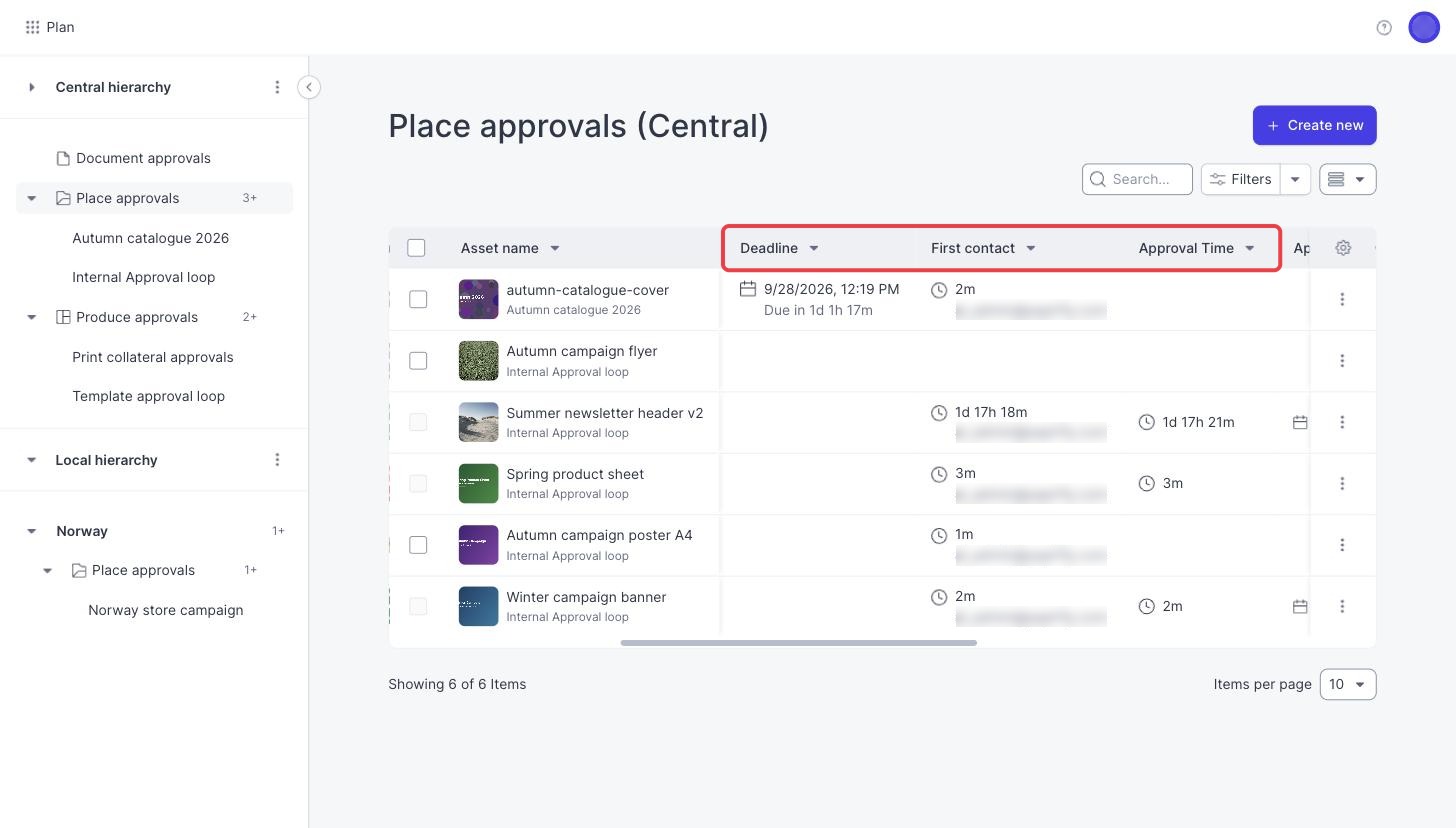
Task: Click the Filters button
Action: [x=1240, y=179]
